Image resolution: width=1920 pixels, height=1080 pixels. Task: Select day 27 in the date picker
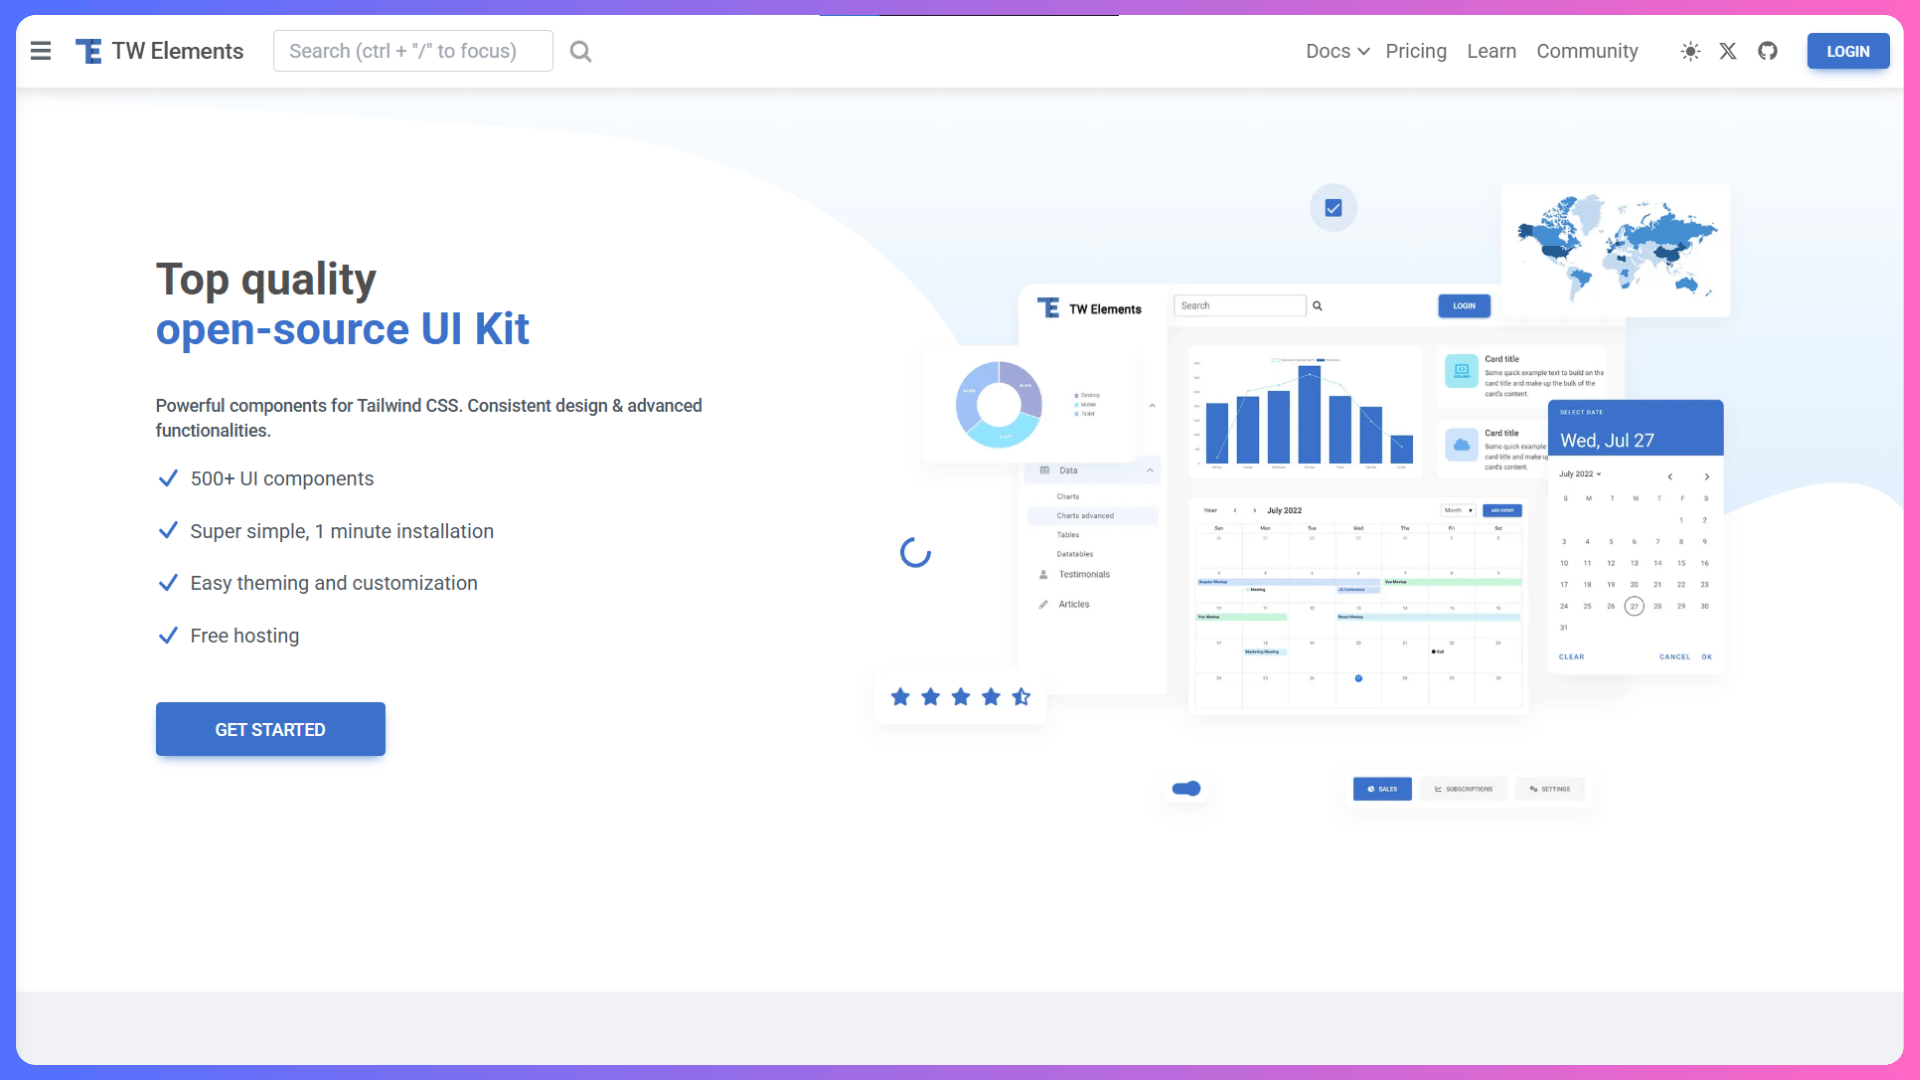click(x=1634, y=606)
